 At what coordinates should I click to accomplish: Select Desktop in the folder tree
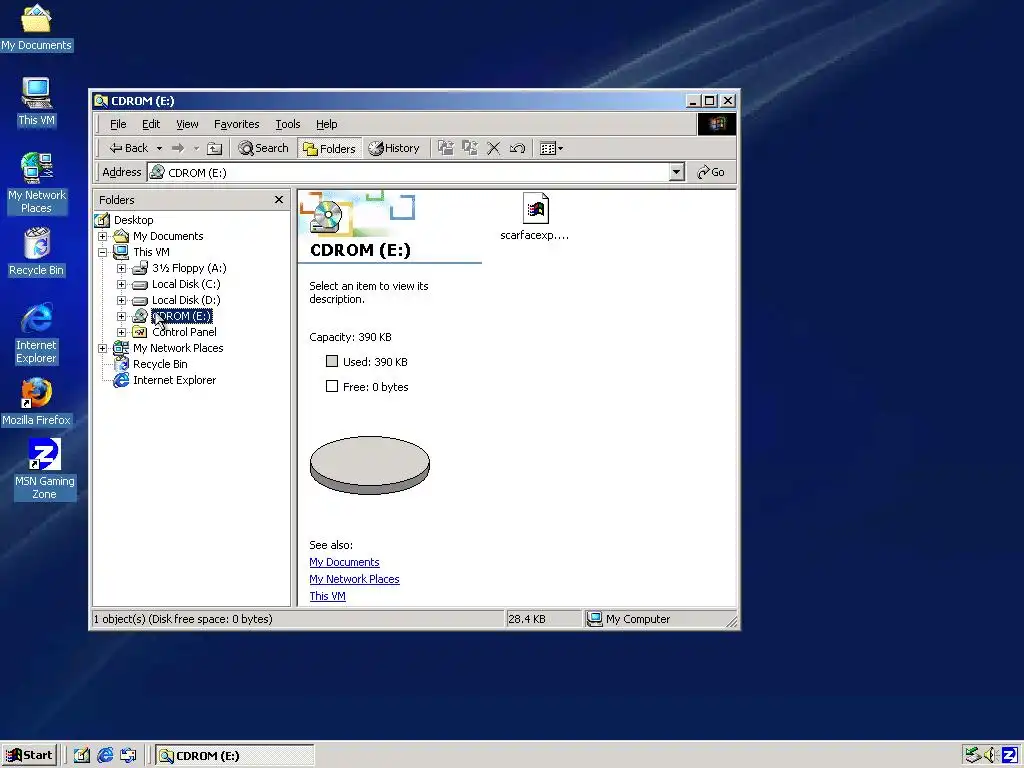133,220
